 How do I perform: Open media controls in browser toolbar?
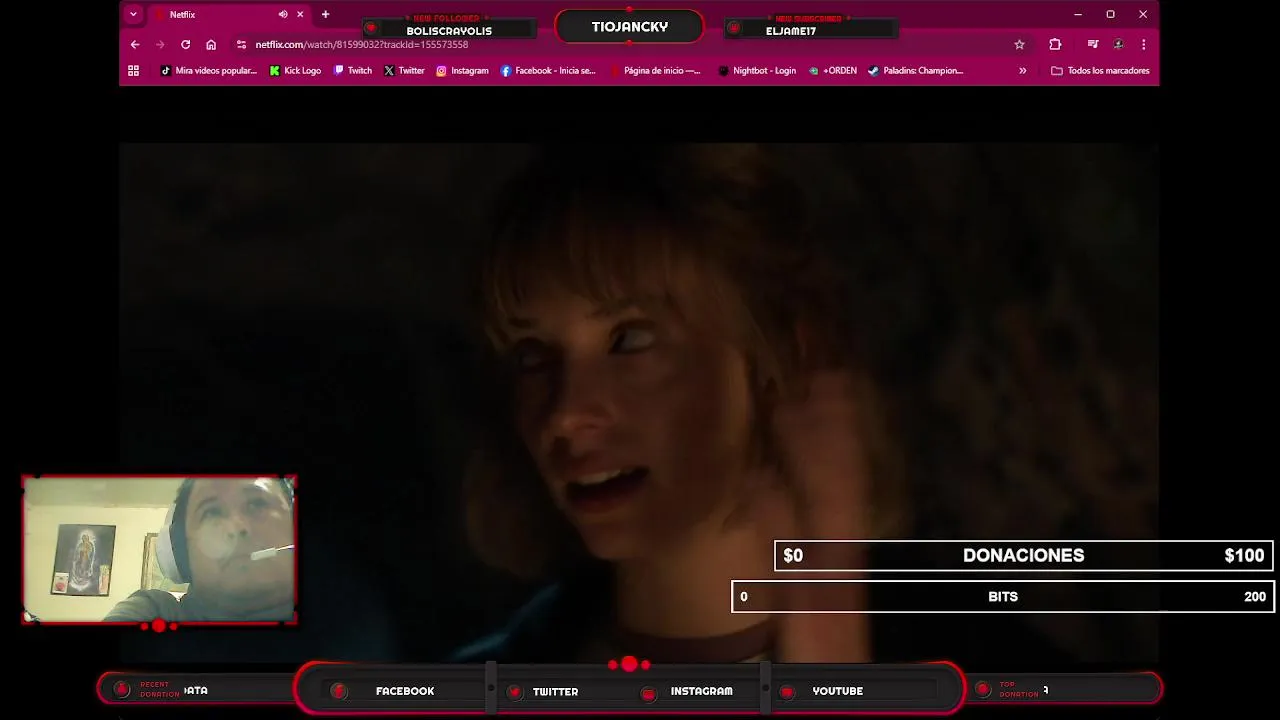pos(1093,44)
